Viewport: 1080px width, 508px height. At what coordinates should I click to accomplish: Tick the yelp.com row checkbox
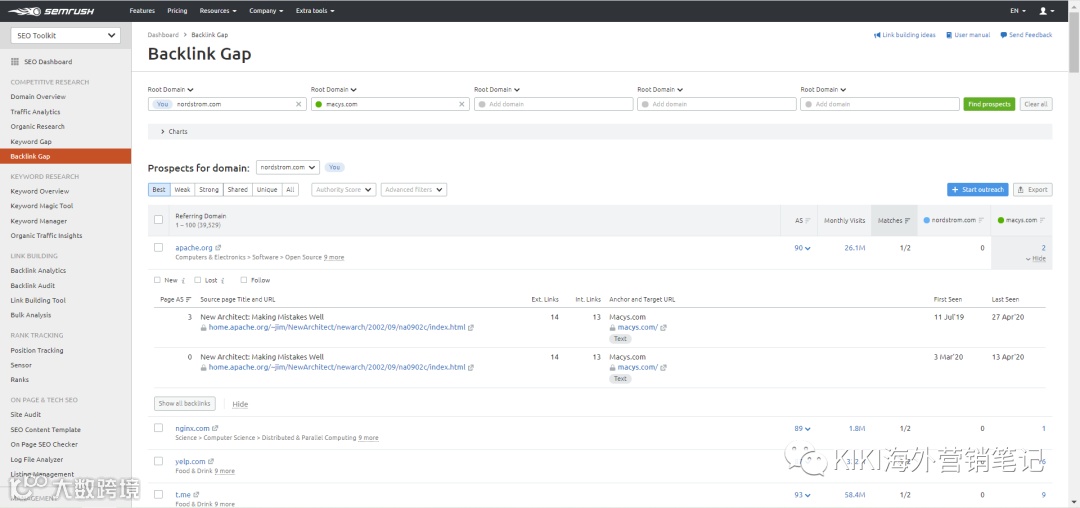coord(158,461)
